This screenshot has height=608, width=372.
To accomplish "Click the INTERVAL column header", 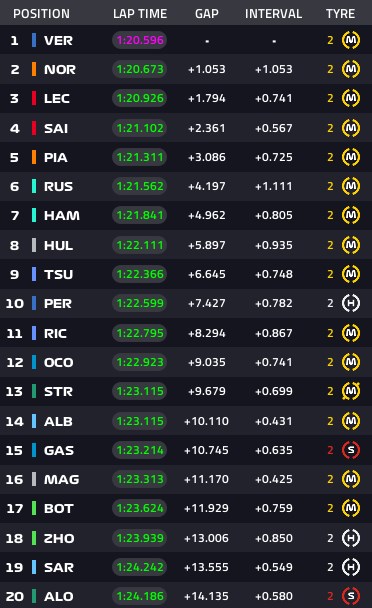I will pyautogui.click(x=273, y=14).
